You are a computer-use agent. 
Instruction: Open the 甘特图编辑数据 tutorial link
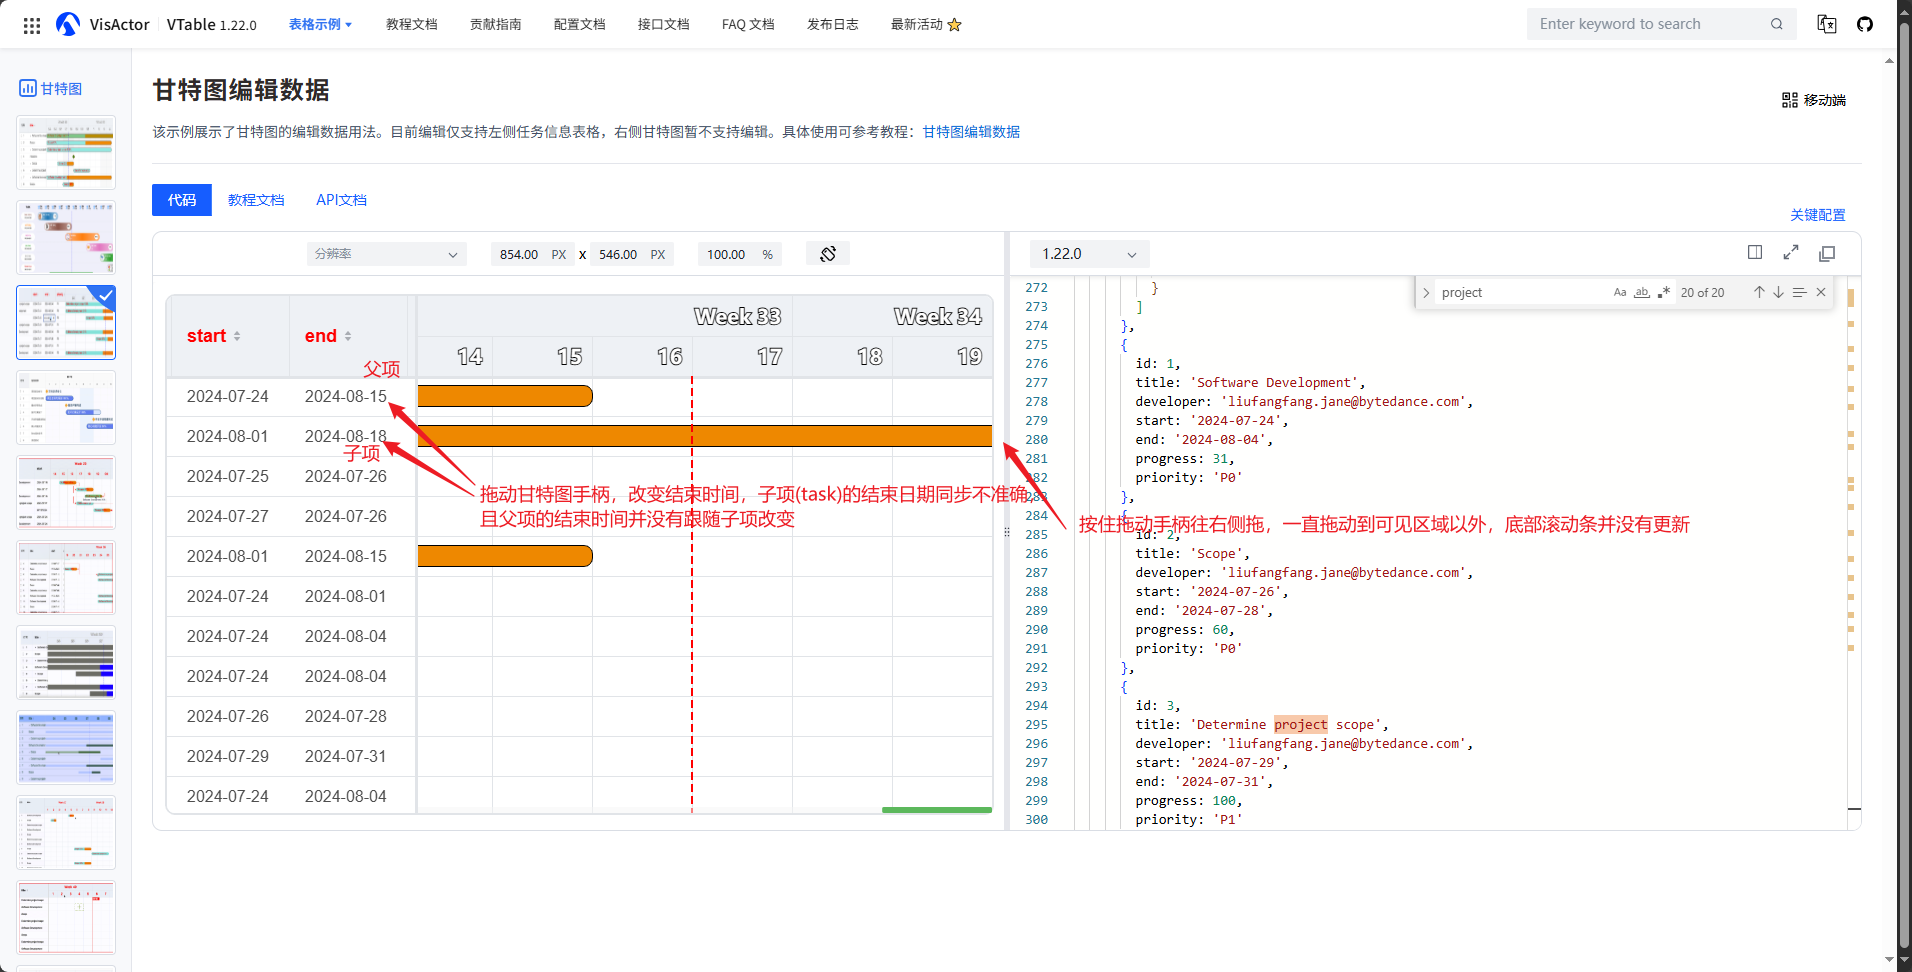971,132
